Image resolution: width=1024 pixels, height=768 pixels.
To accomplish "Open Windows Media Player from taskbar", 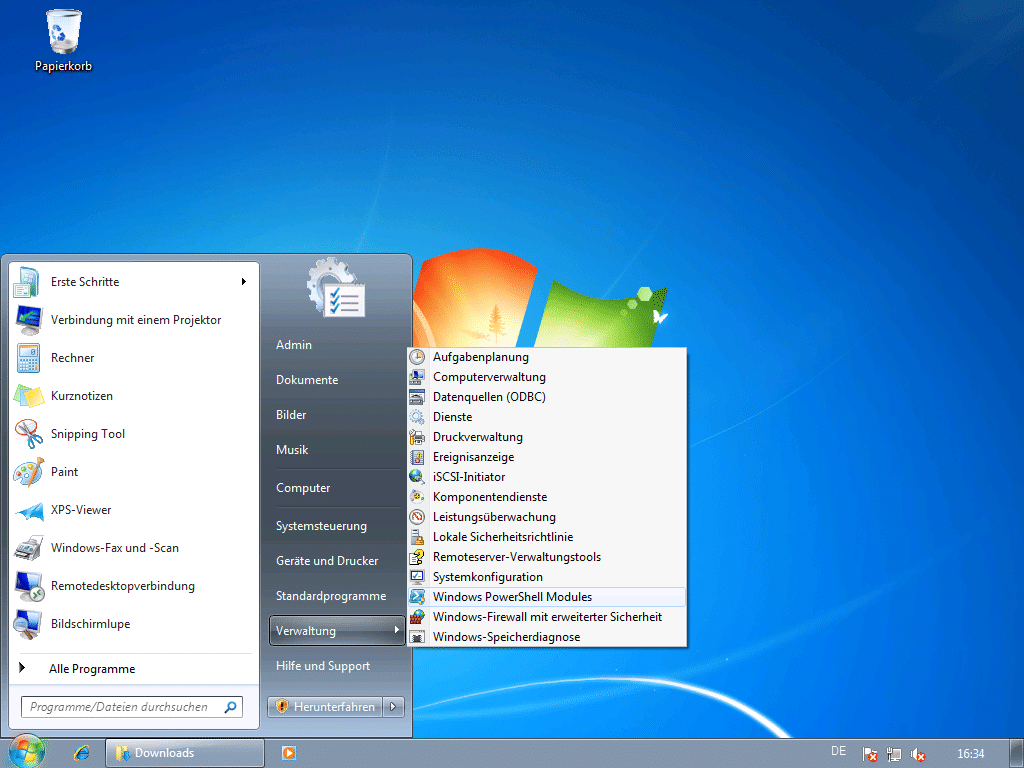I will pos(289,753).
